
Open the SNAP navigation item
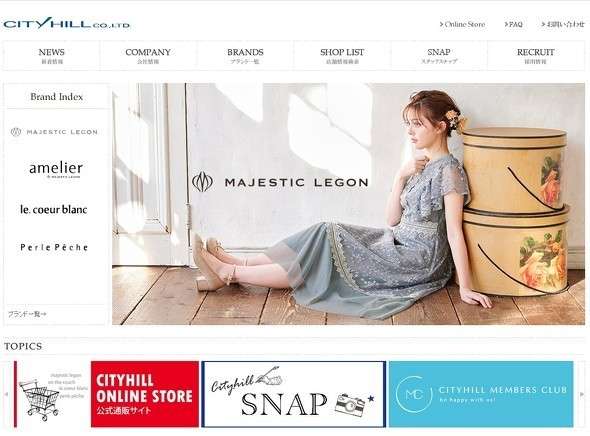(439, 56)
